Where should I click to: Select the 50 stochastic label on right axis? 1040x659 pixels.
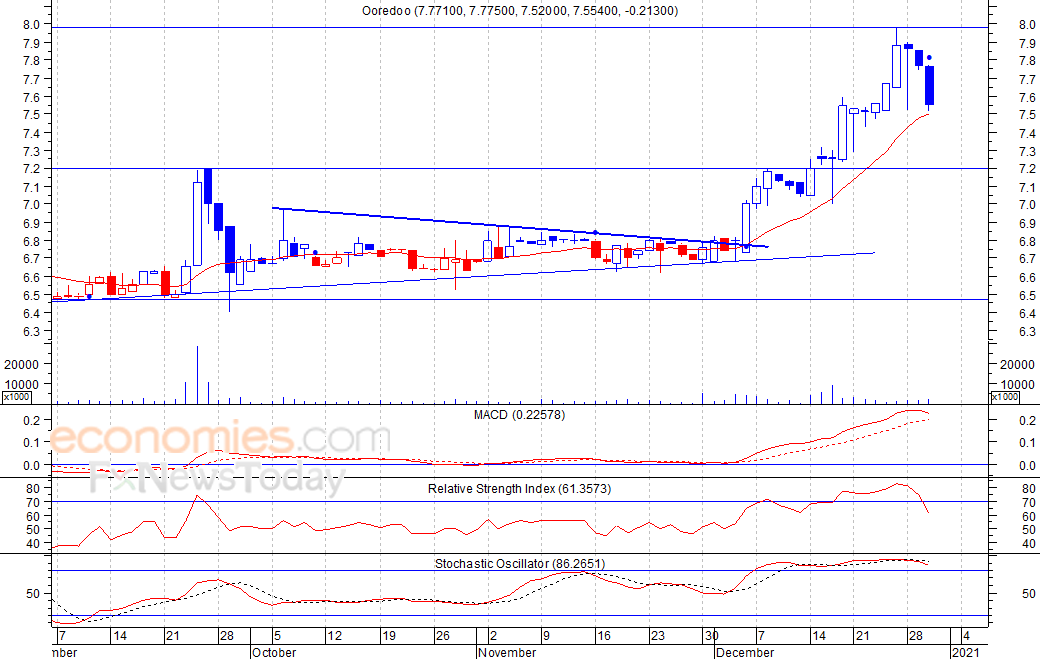(1029, 593)
